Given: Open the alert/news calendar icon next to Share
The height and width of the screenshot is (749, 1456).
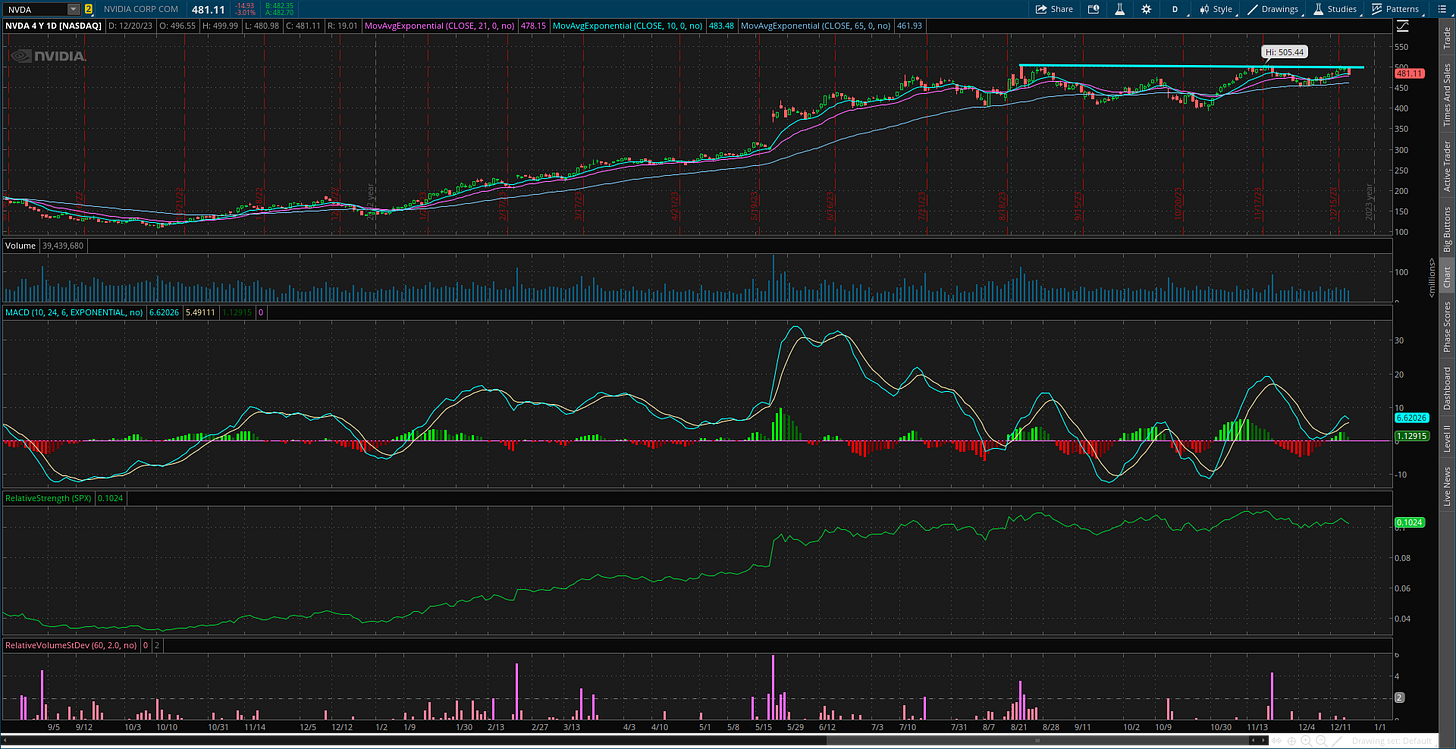Looking at the screenshot, I should tap(1093, 9).
